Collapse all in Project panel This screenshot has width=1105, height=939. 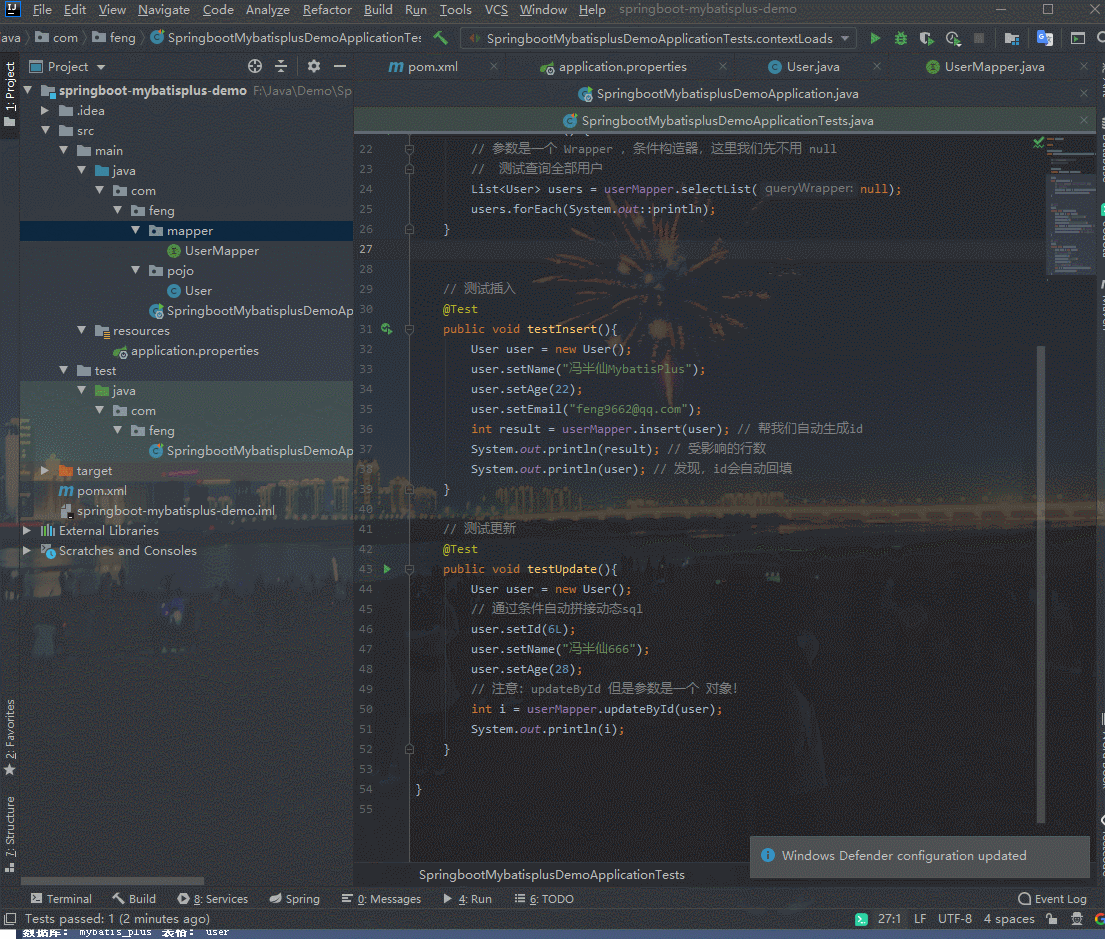pos(281,66)
